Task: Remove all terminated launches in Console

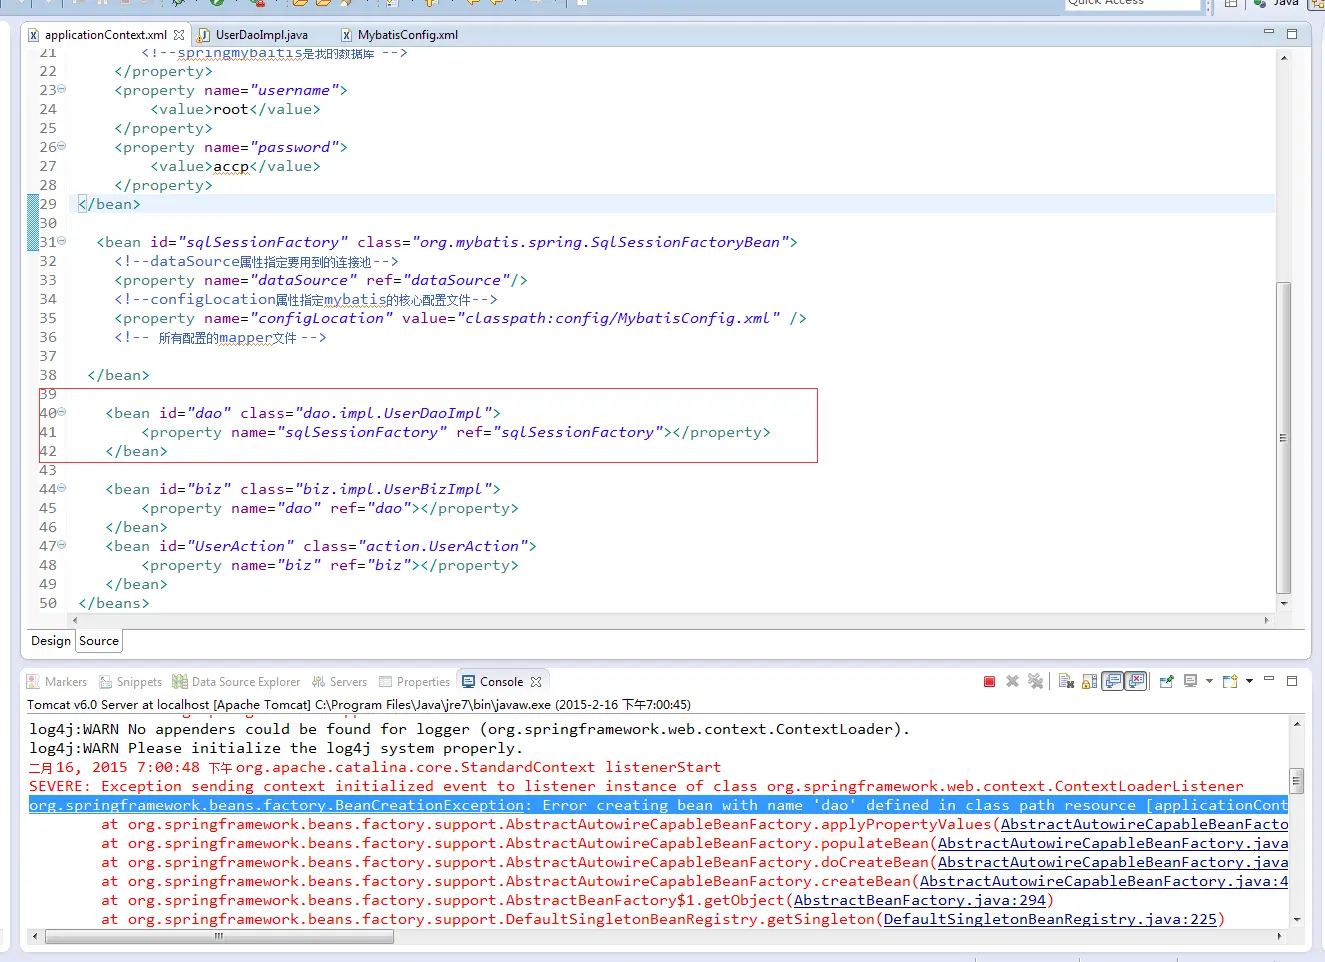Action: tap(1036, 681)
